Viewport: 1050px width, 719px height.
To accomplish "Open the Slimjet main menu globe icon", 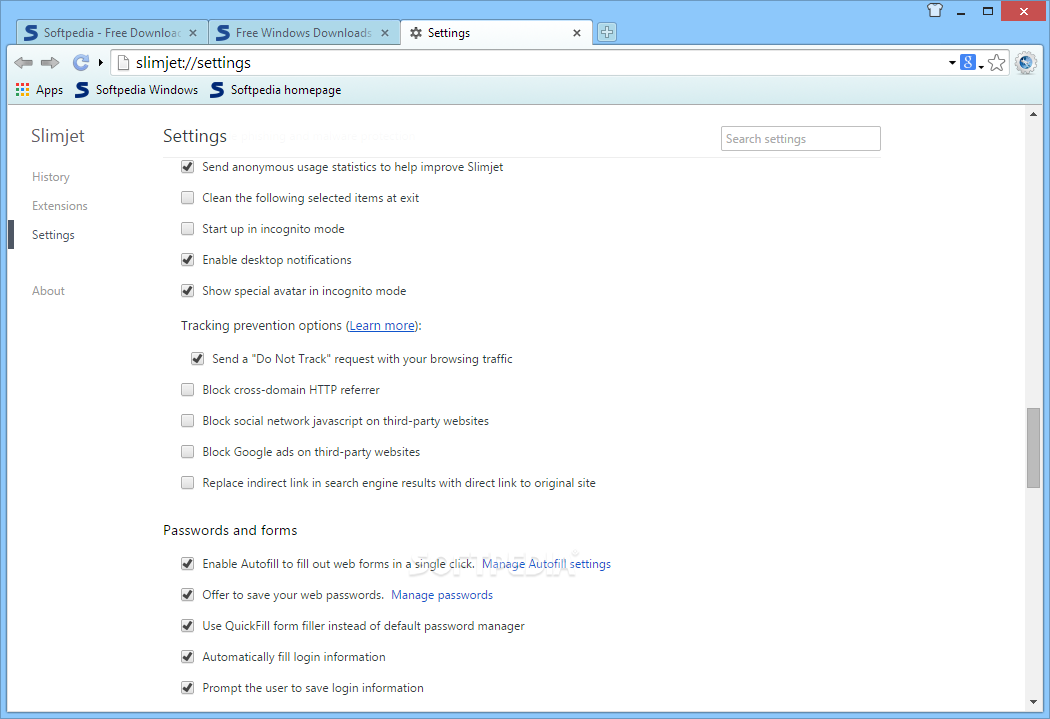I will pyautogui.click(x=1026, y=63).
